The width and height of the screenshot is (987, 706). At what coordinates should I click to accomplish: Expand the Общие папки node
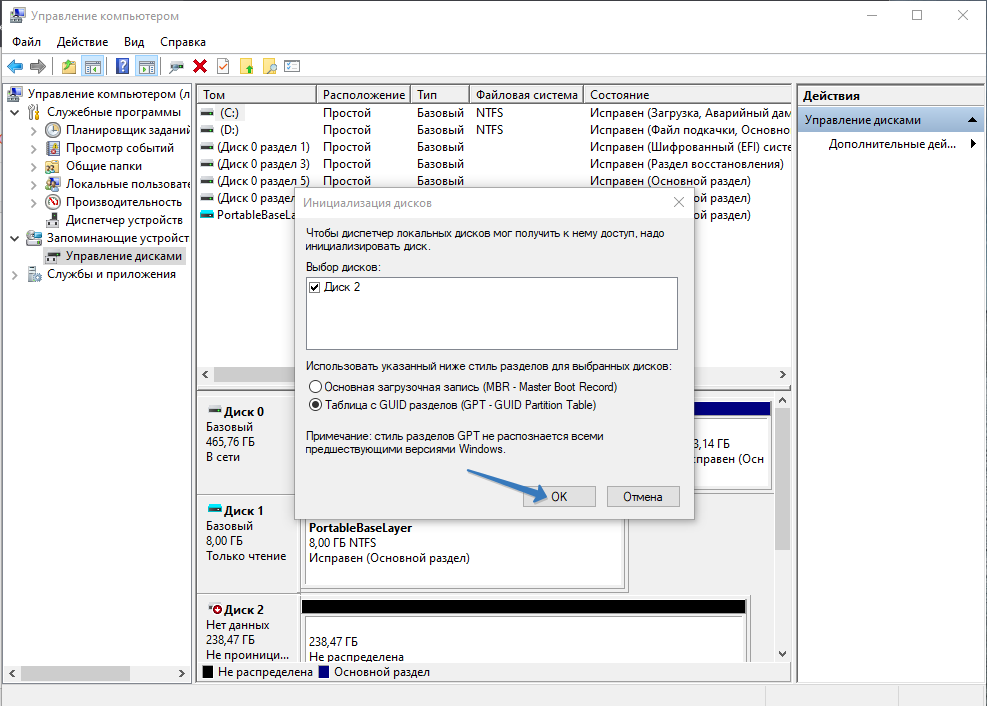tap(33, 167)
